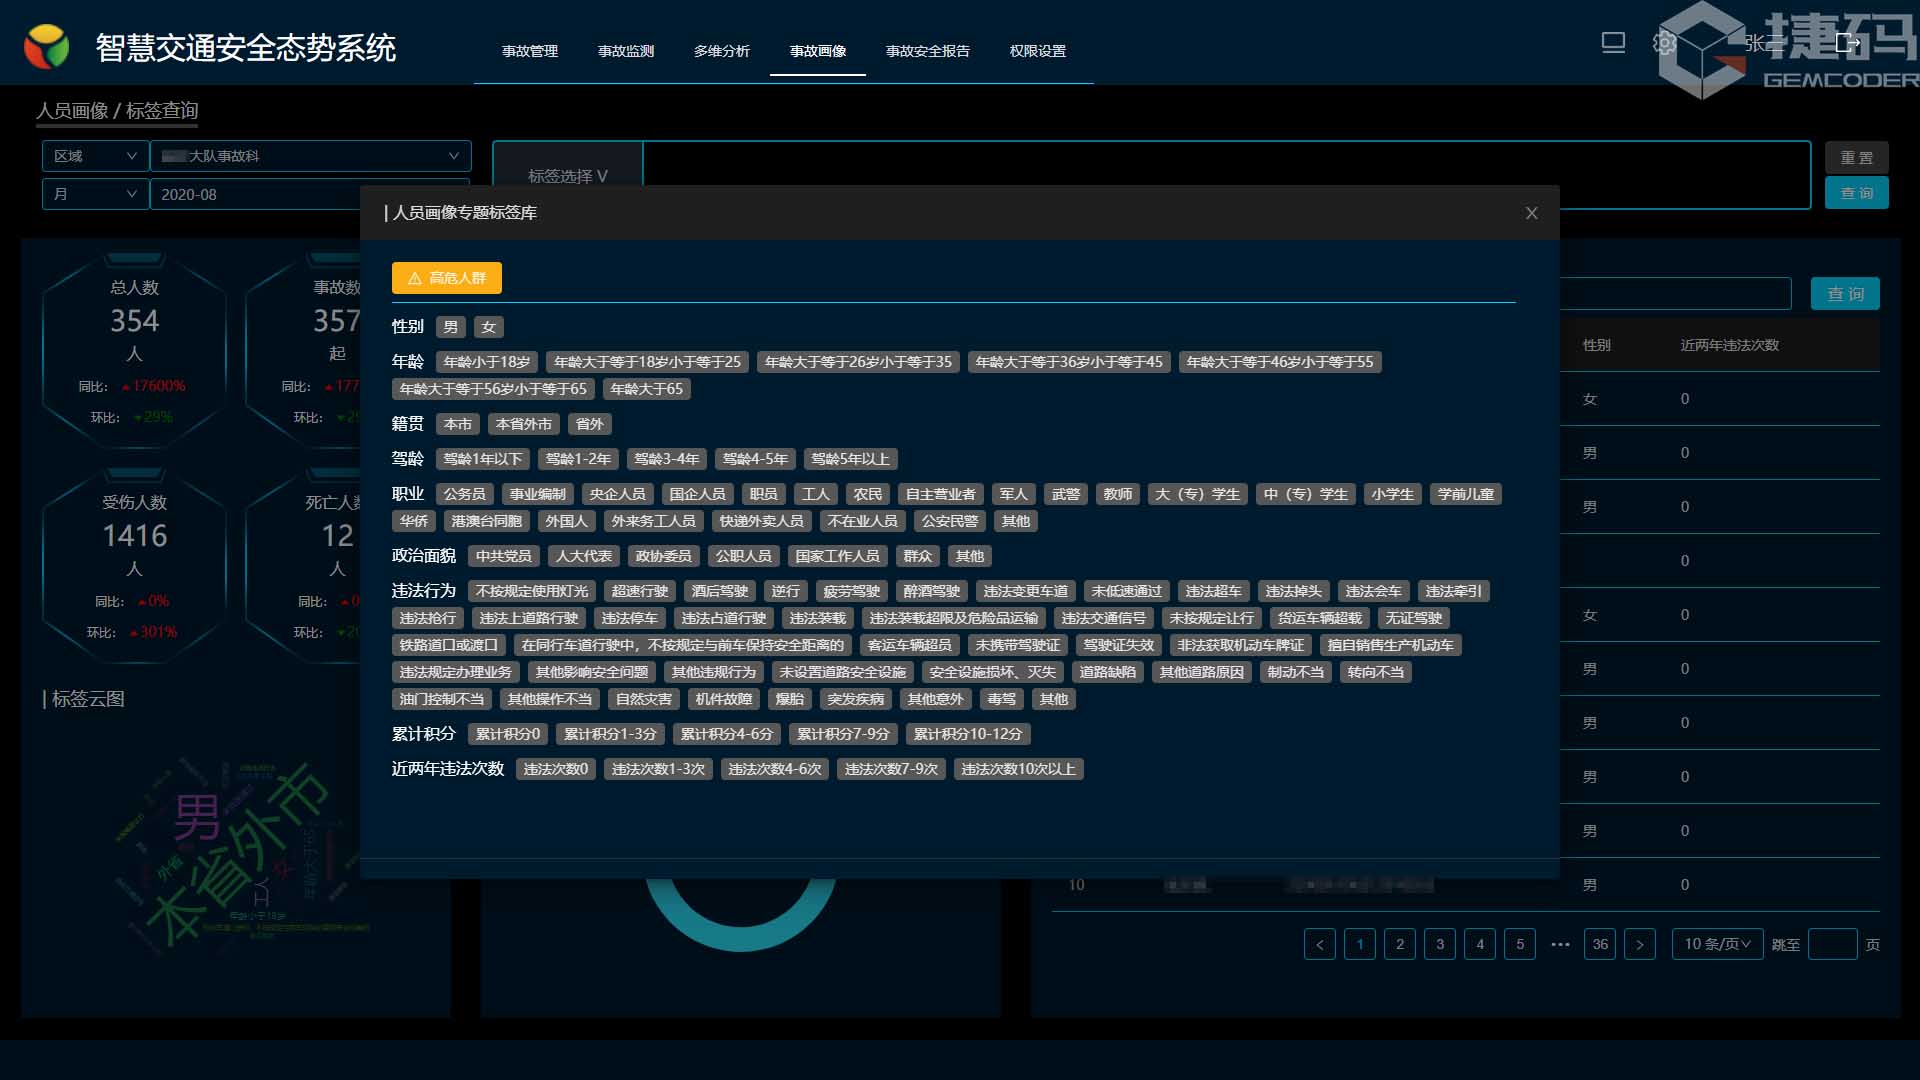Expand the 区域 dropdown
This screenshot has width=1920, height=1080.
95,156
